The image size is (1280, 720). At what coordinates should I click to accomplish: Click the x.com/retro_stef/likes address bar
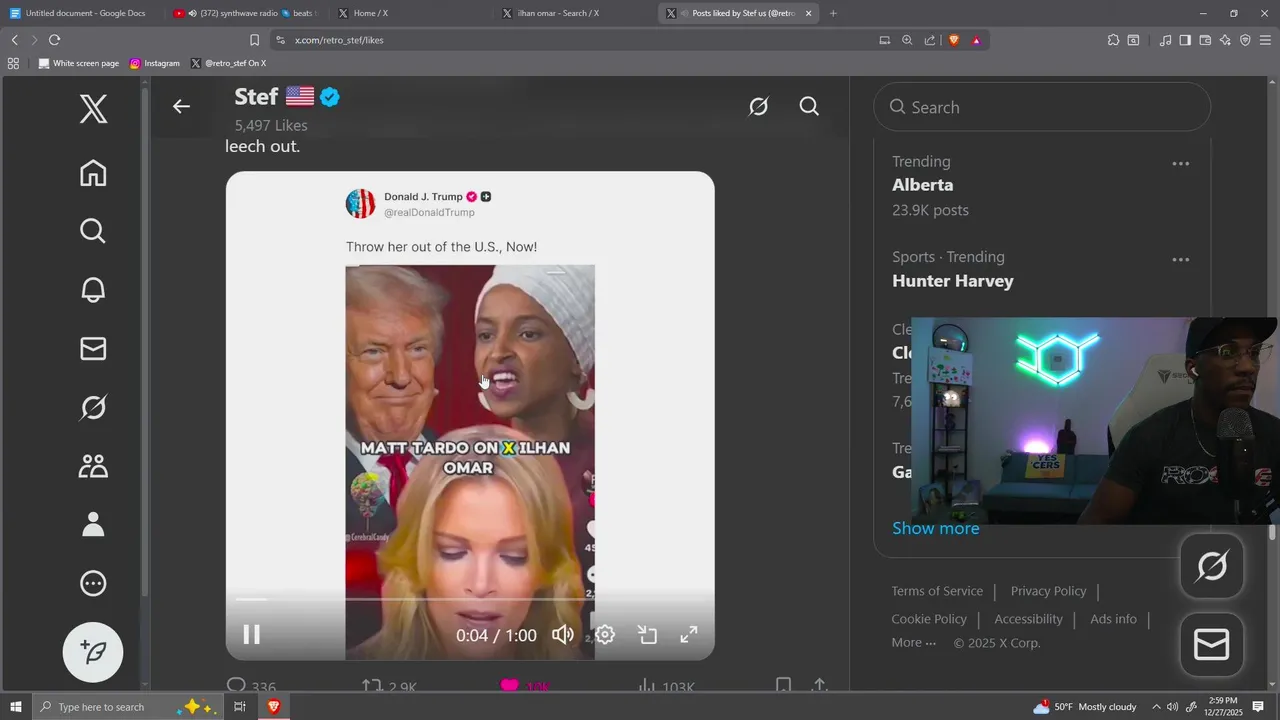[x=570, y=40]
